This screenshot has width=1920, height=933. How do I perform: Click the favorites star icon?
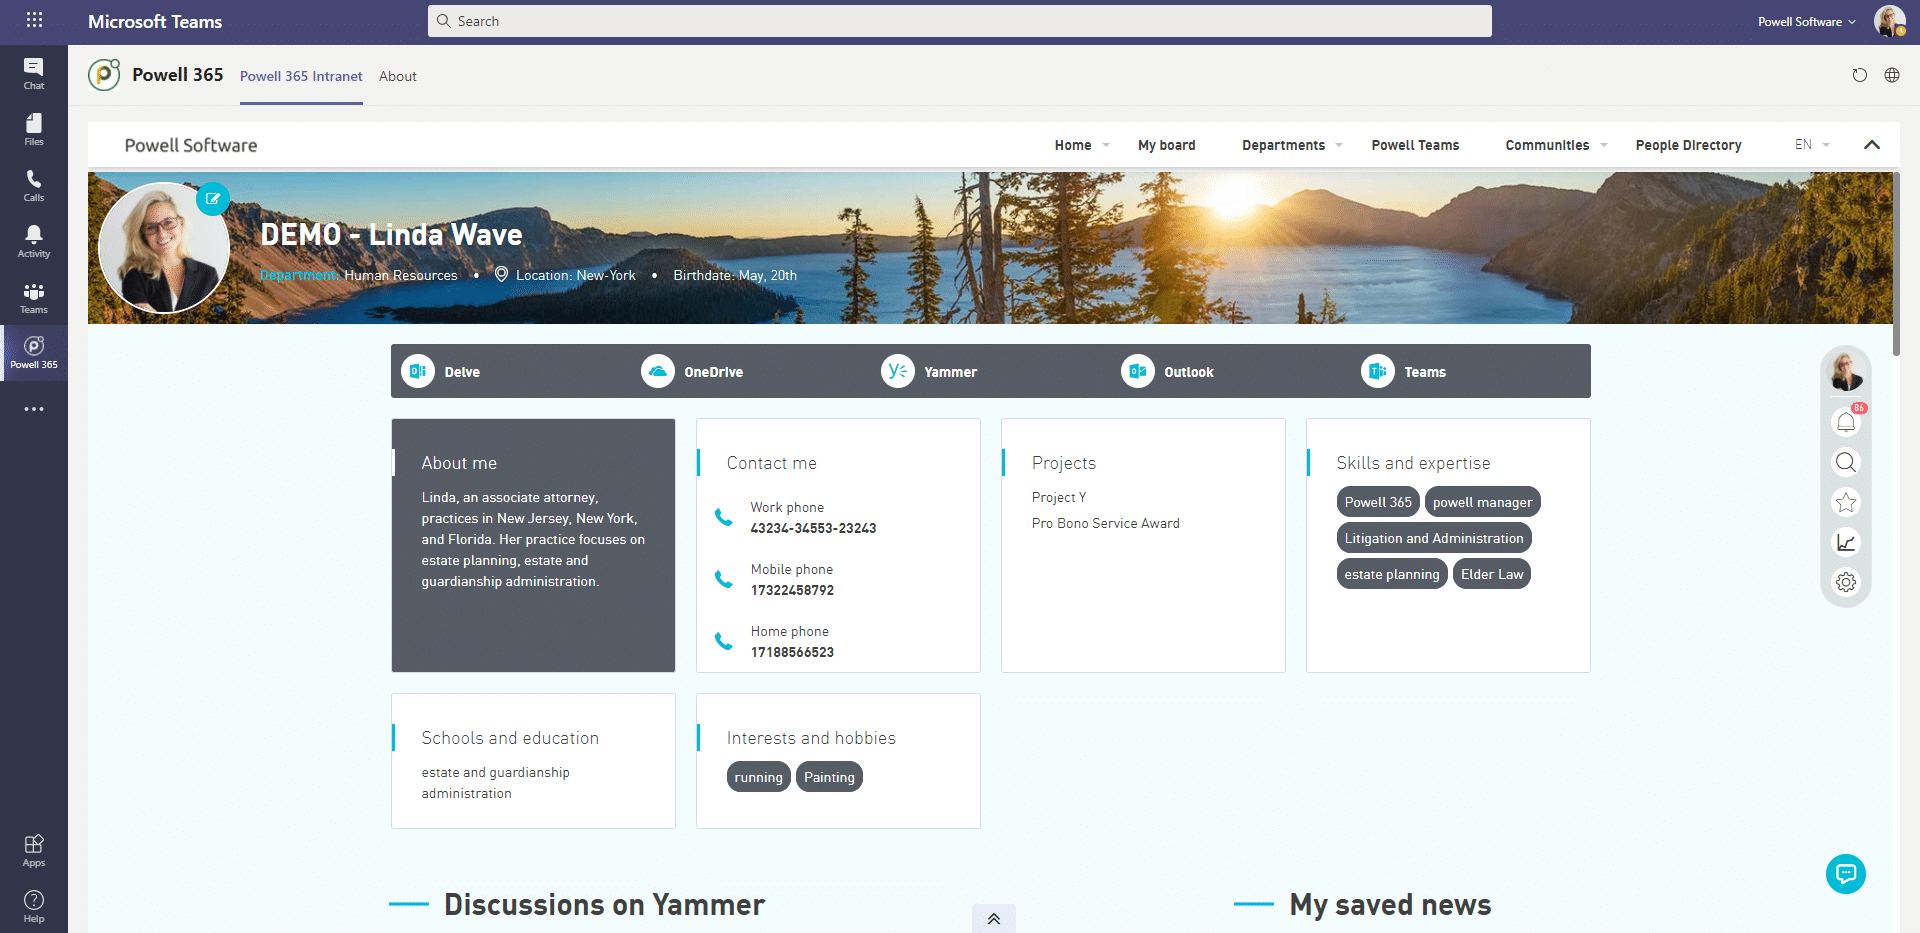click(x=1846, y=502)
